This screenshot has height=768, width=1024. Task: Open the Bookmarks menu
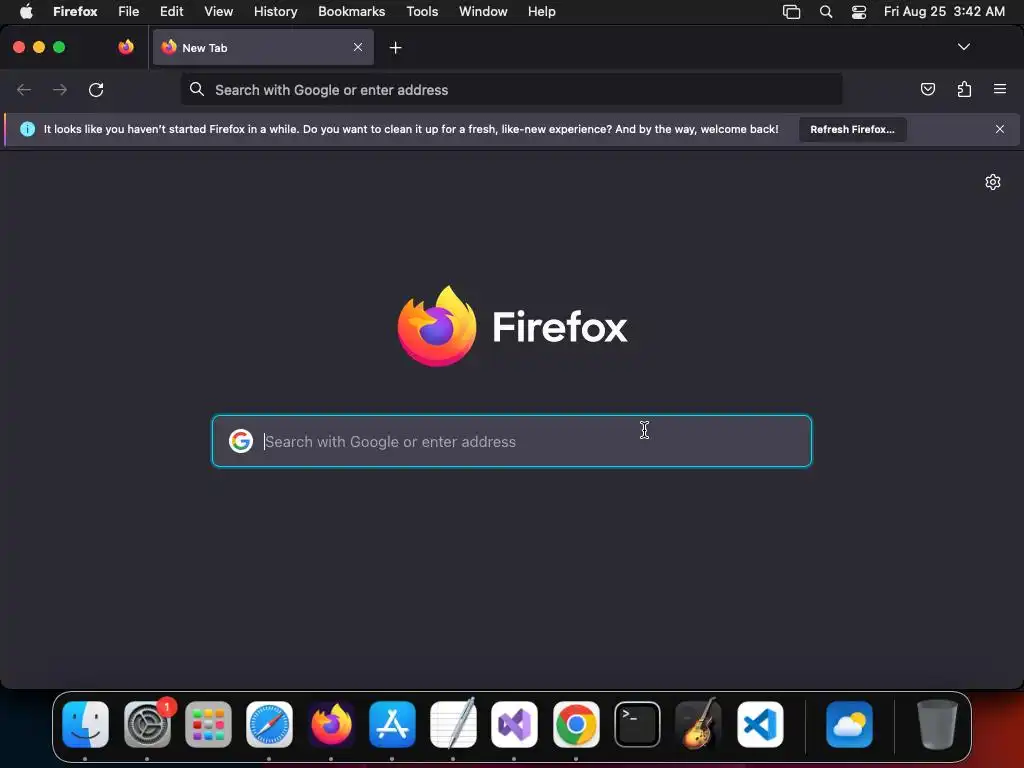click(351, 12)
